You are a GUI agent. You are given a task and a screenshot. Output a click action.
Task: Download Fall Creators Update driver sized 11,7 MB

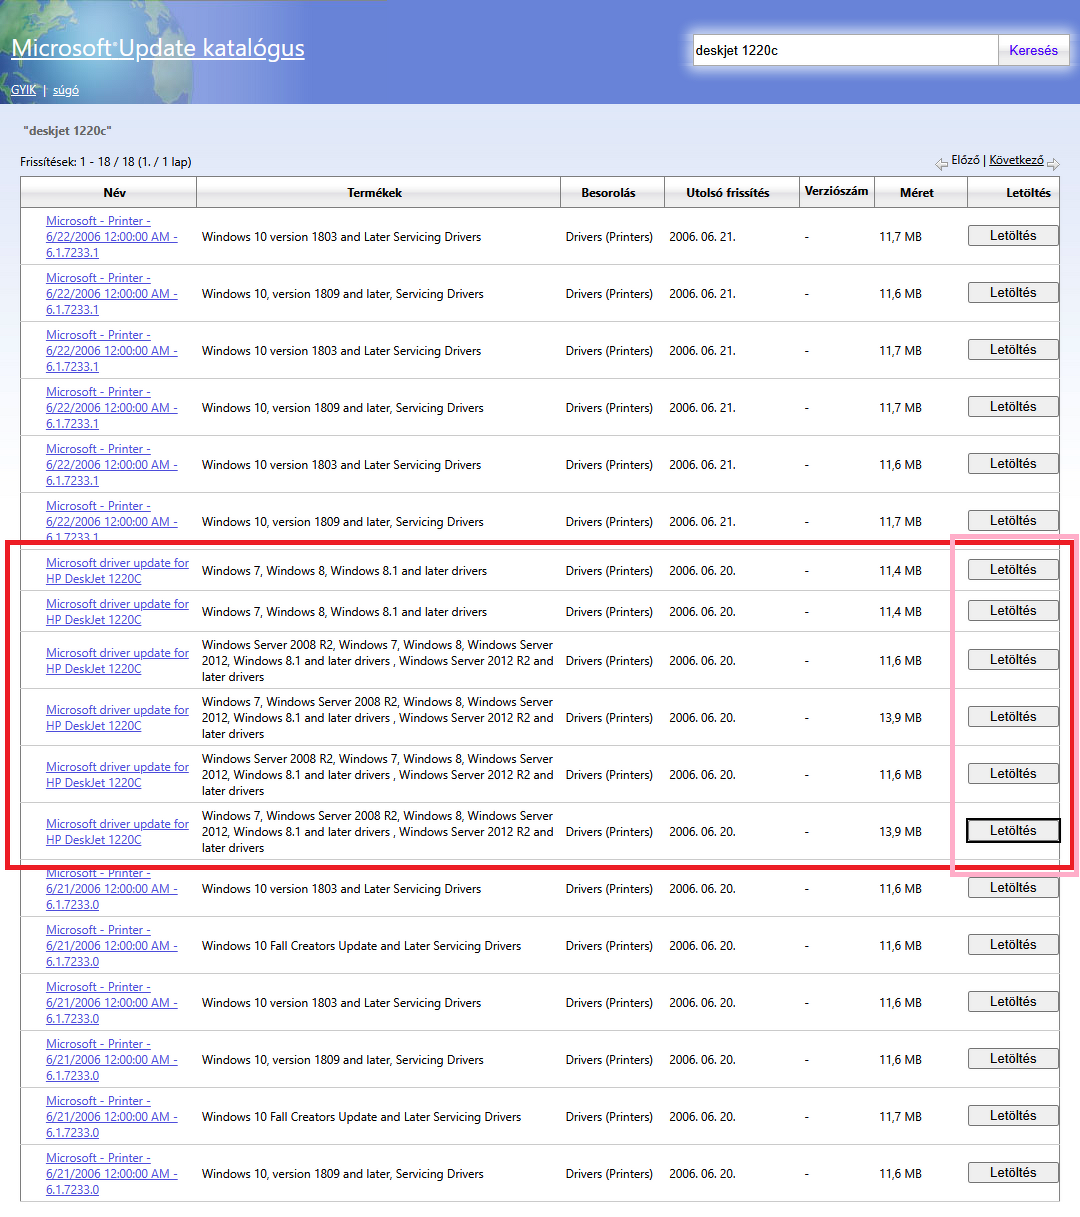(x=1013, y=1116)
